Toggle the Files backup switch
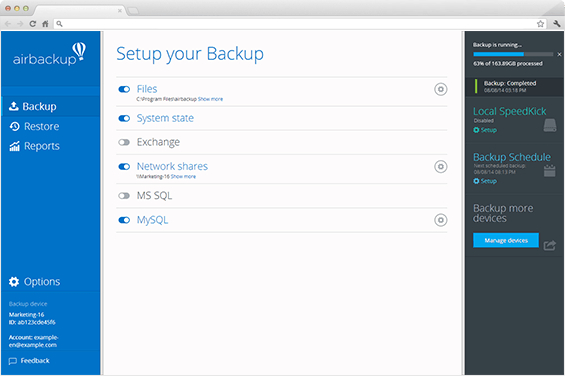Image resolution: width=565 pixels, height=376 pixels. coord(124,89)
